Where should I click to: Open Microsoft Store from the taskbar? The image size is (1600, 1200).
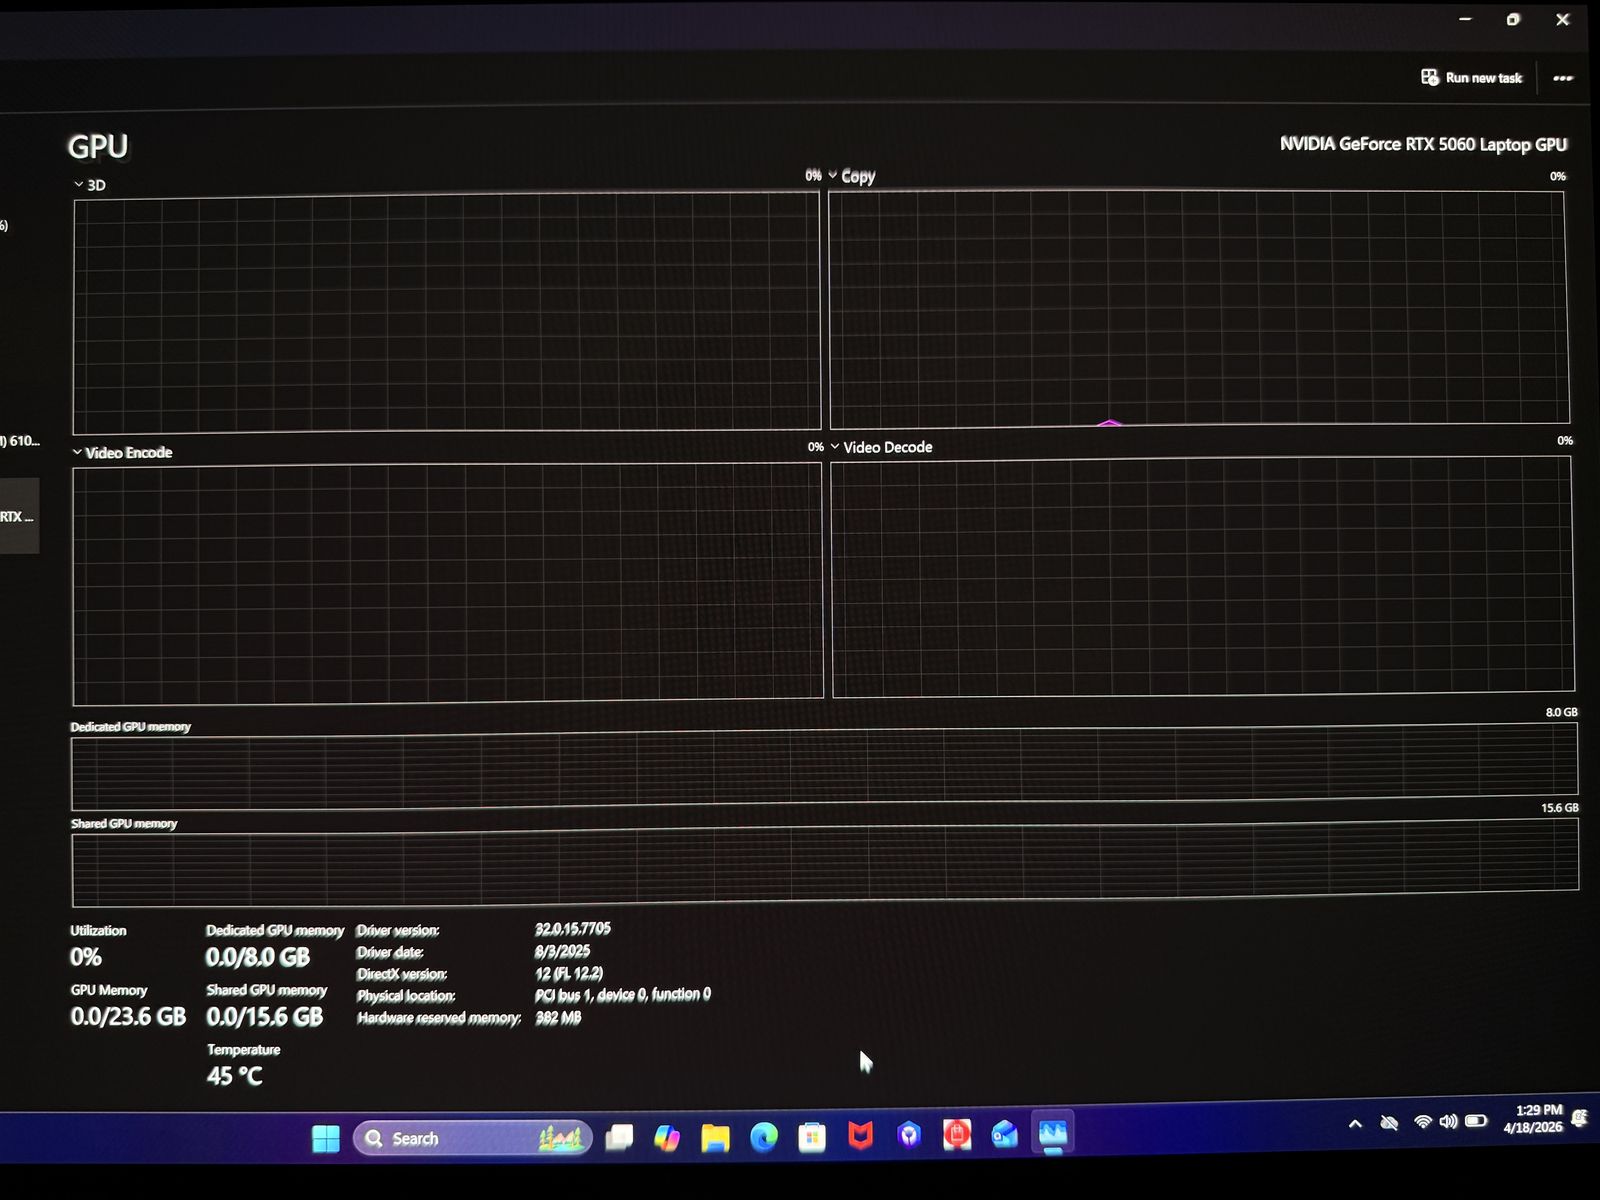pyautogui.click(x=812, y=1137)
